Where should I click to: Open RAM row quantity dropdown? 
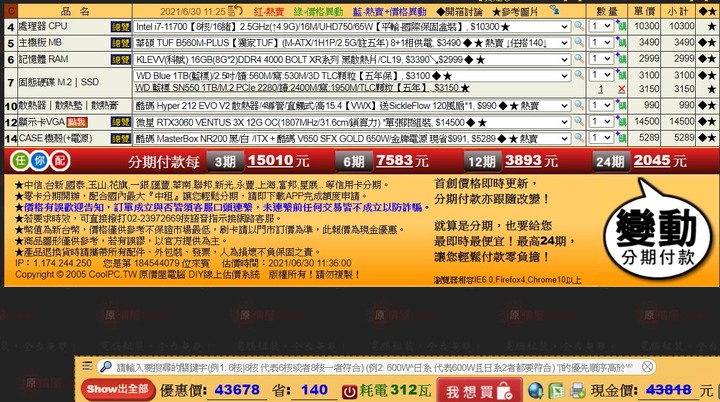coord(601,59)
